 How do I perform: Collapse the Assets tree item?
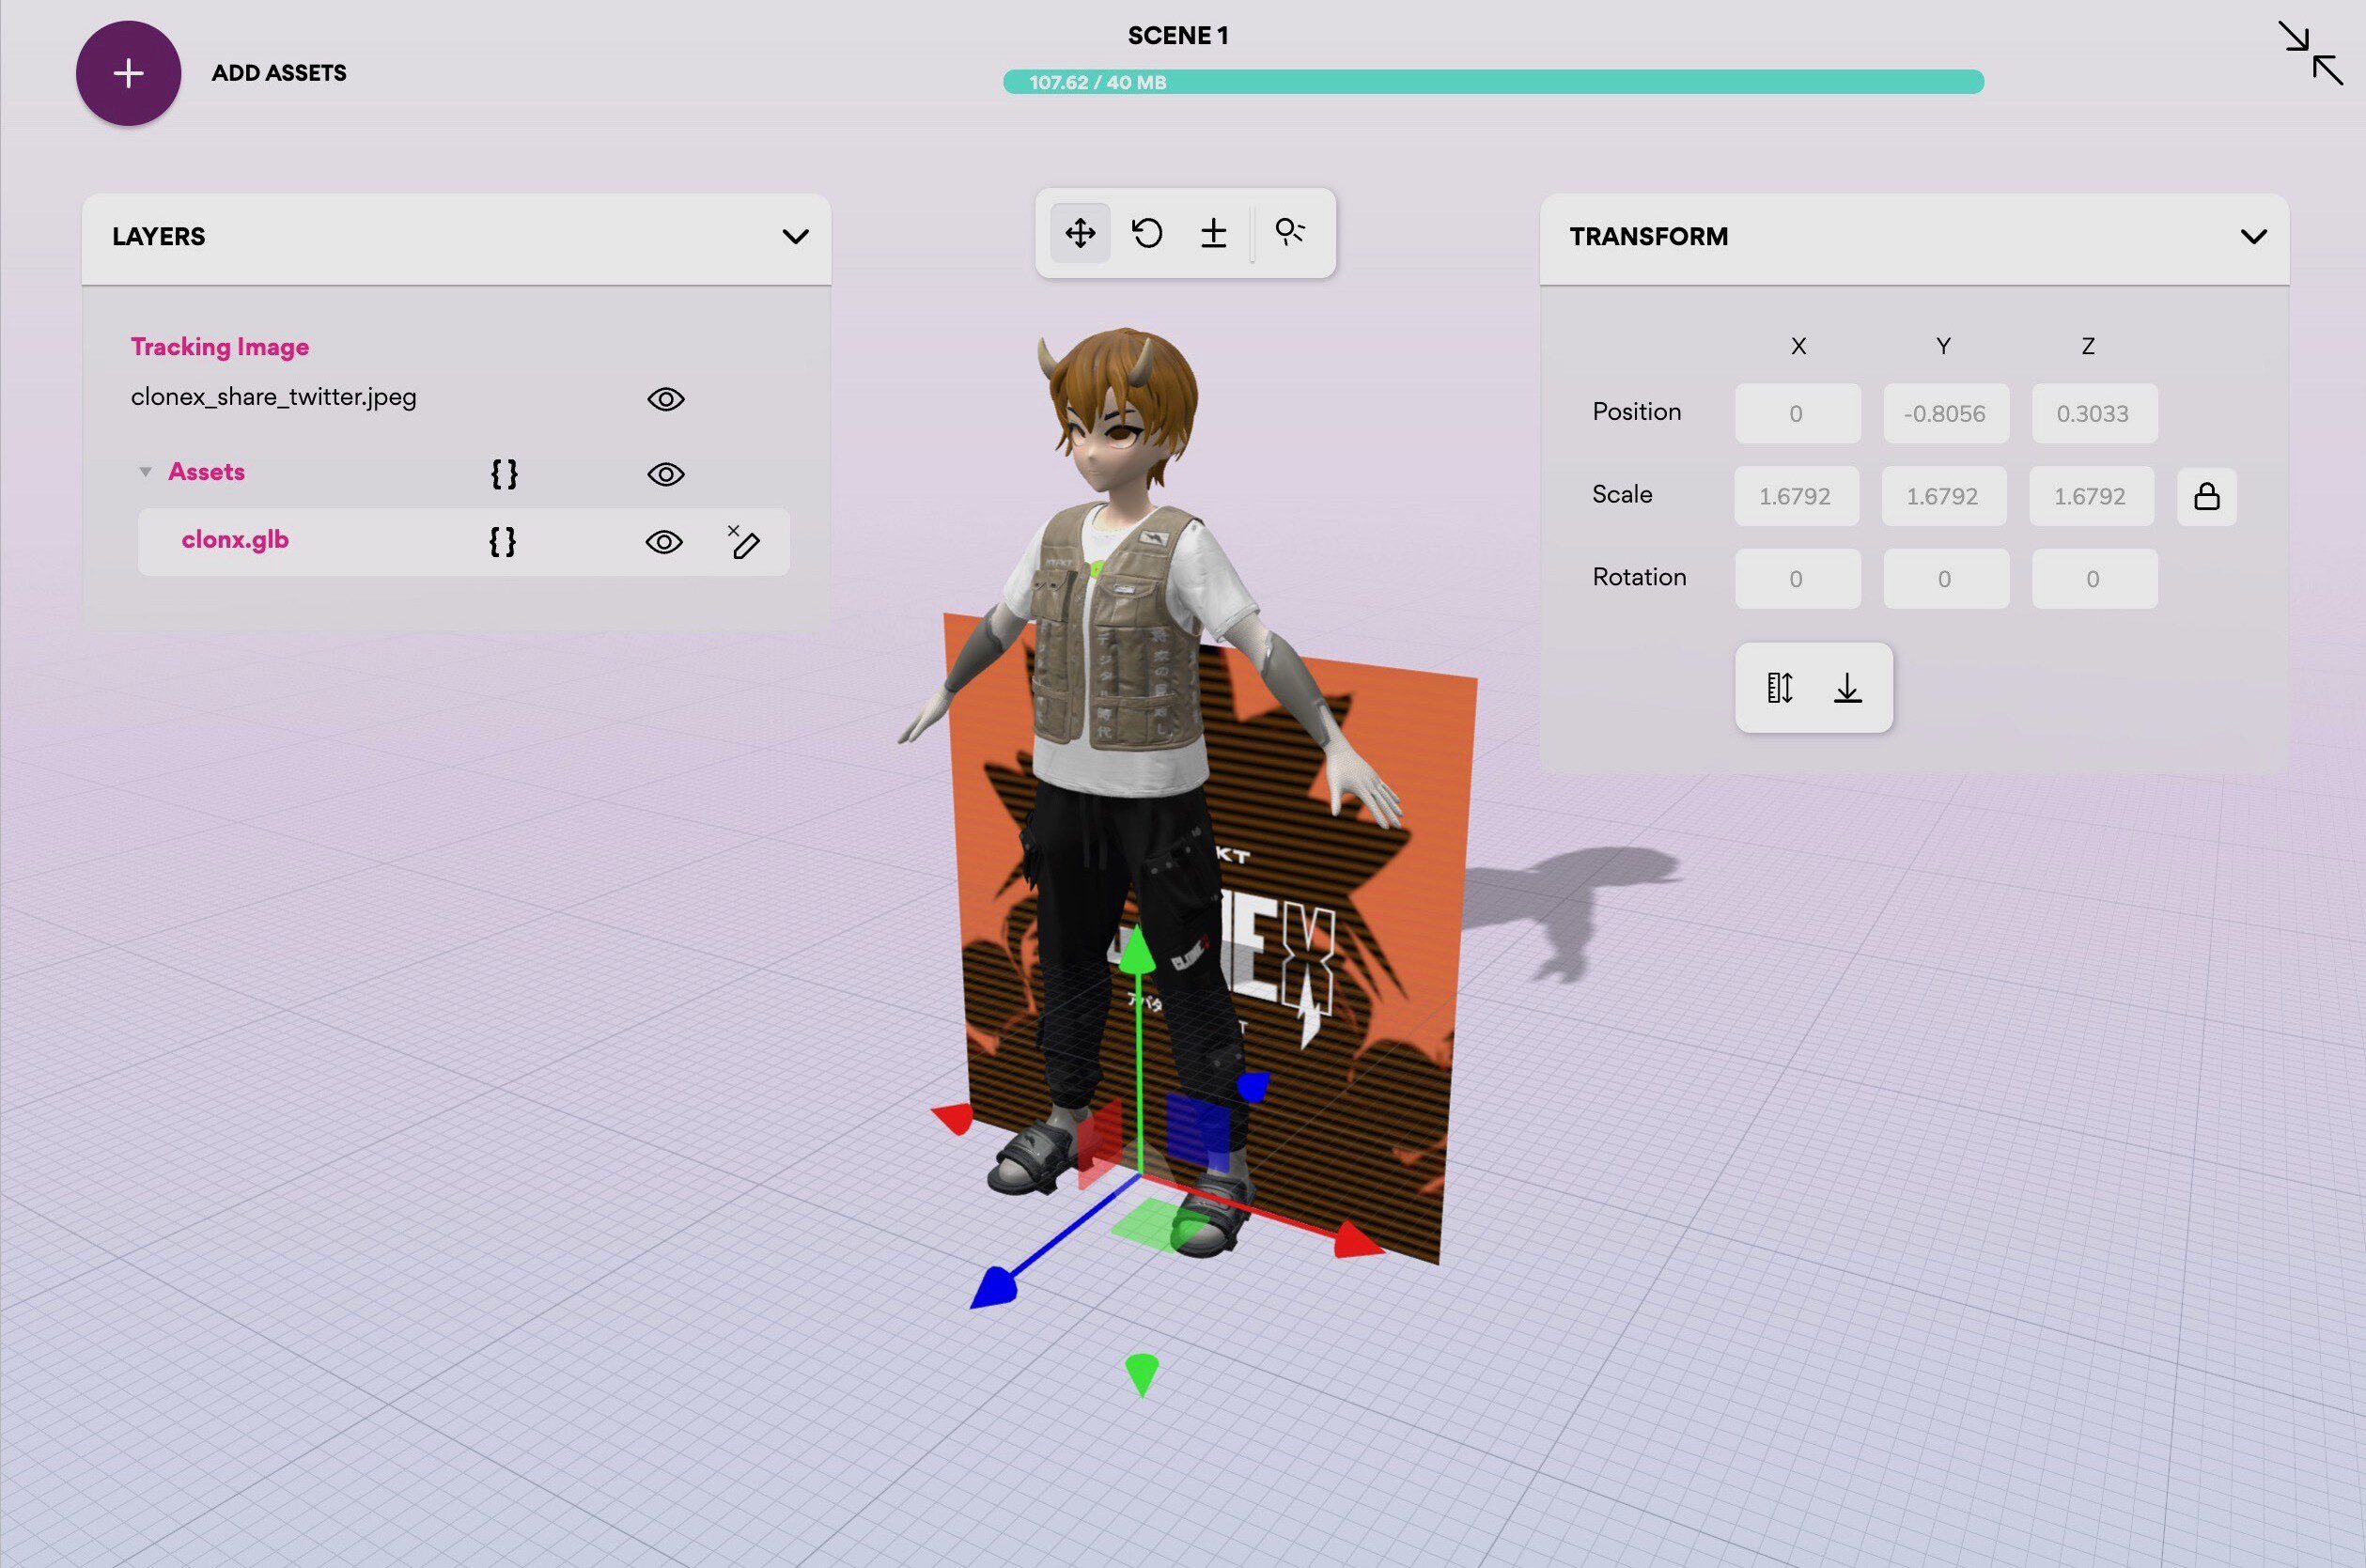point(146,471)
